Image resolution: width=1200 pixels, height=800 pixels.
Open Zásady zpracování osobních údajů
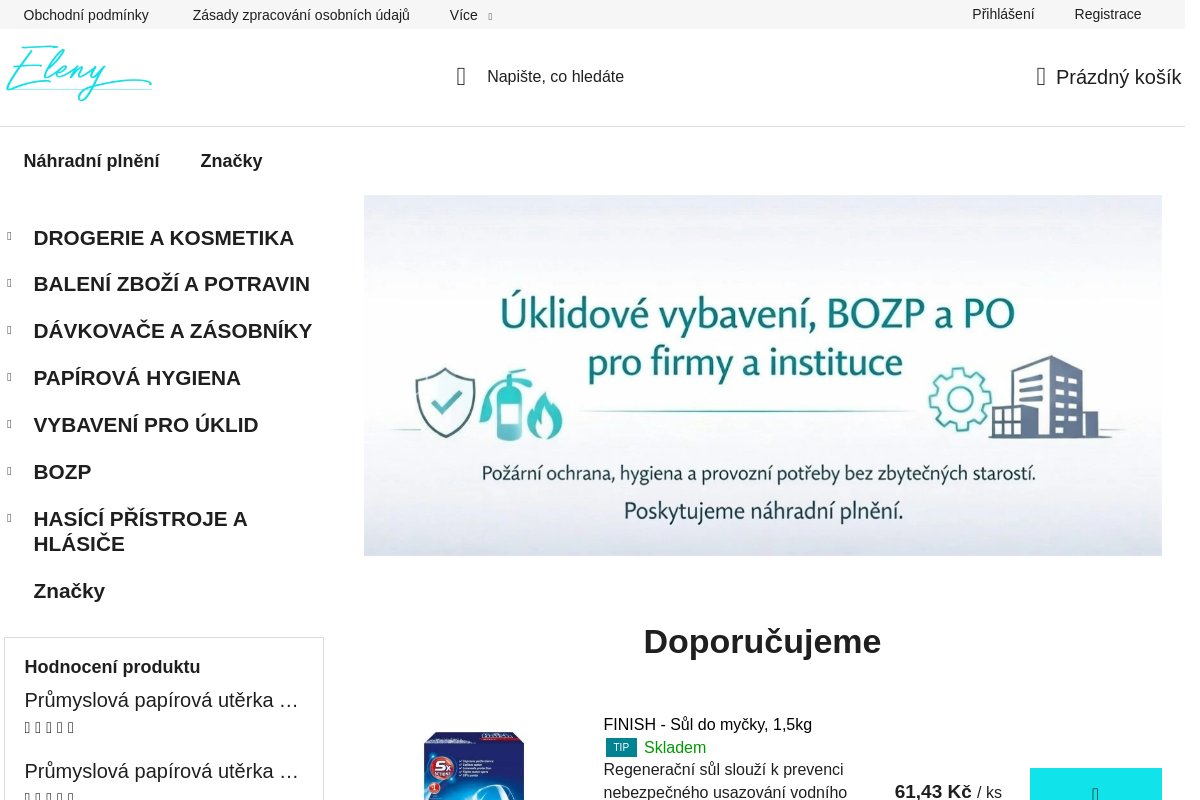[301, 15]
